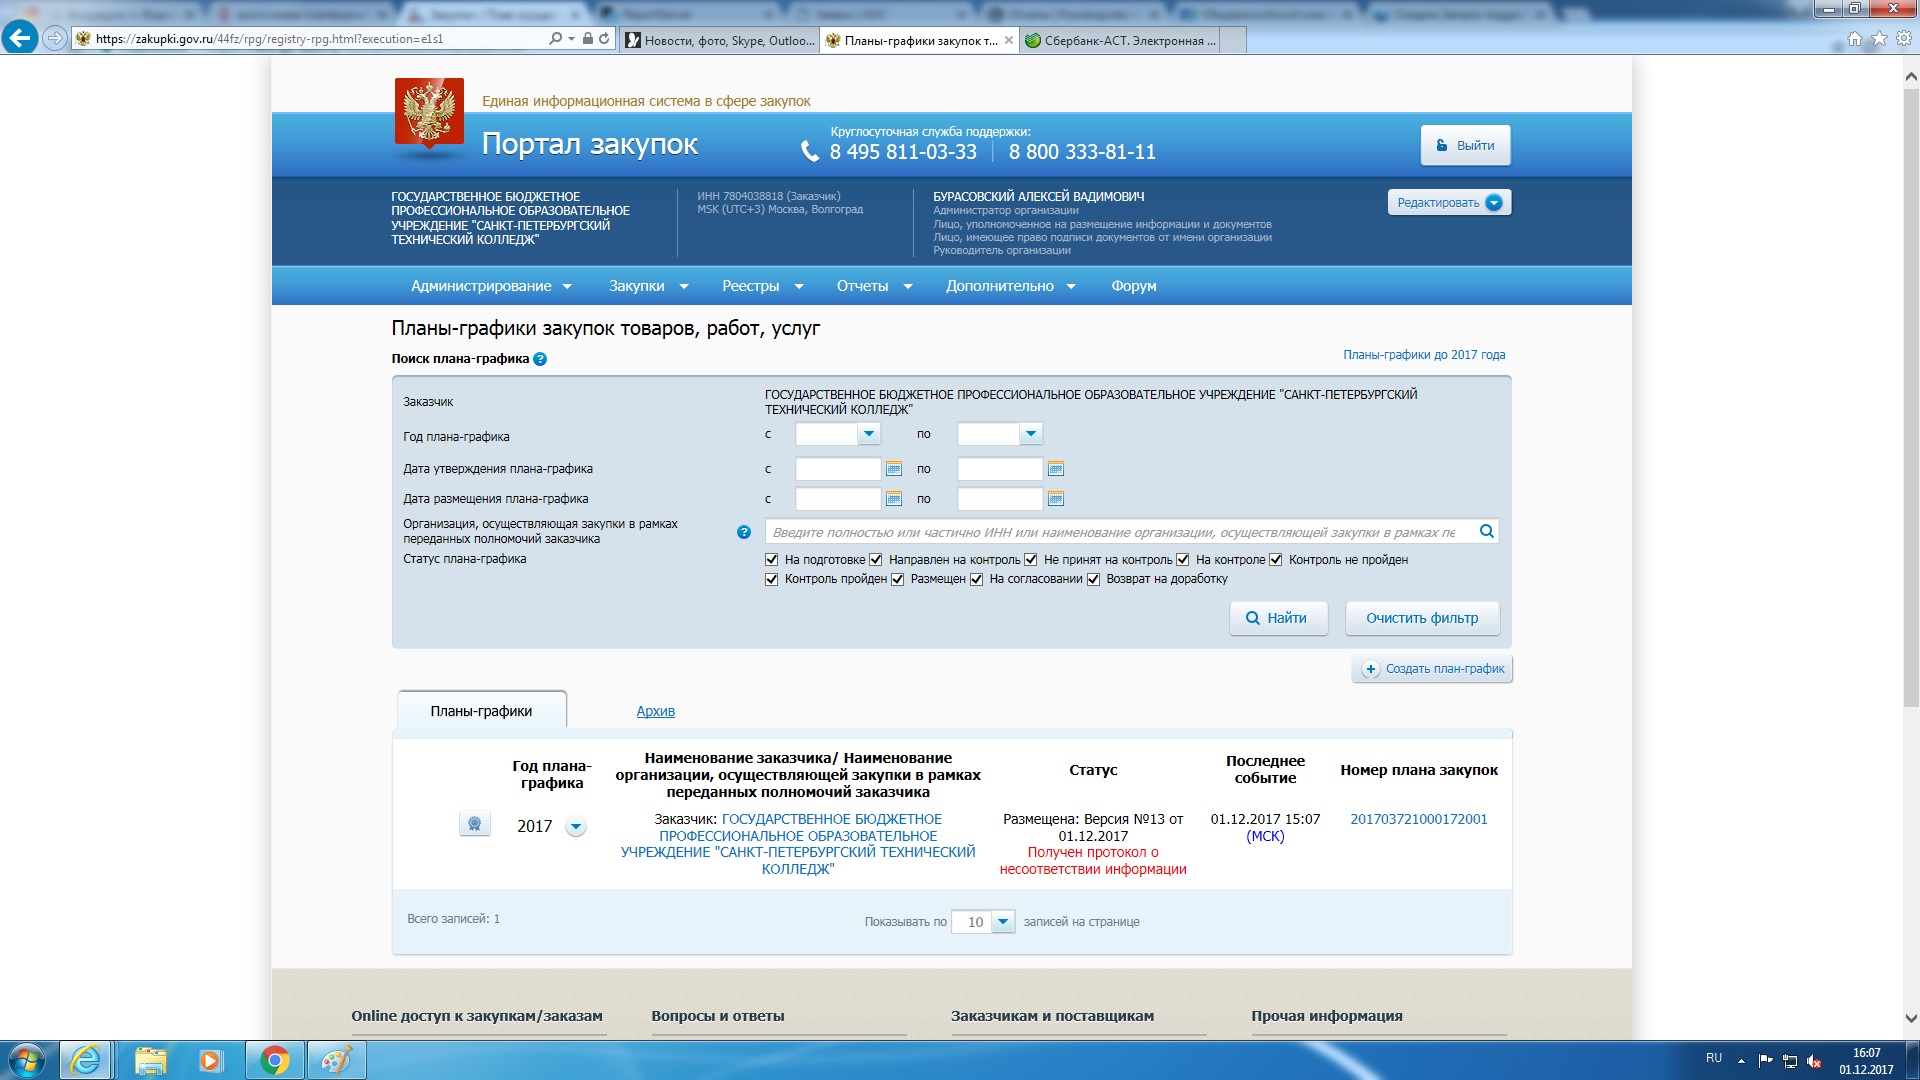Screen dimensions: 1920x1080
Task: Open calendar for approval date start
Action: point(894,469)
